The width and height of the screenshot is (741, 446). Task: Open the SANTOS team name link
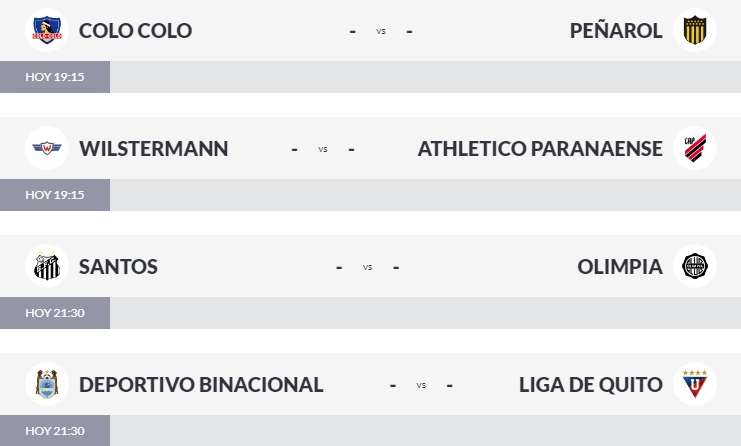[118, 267]
